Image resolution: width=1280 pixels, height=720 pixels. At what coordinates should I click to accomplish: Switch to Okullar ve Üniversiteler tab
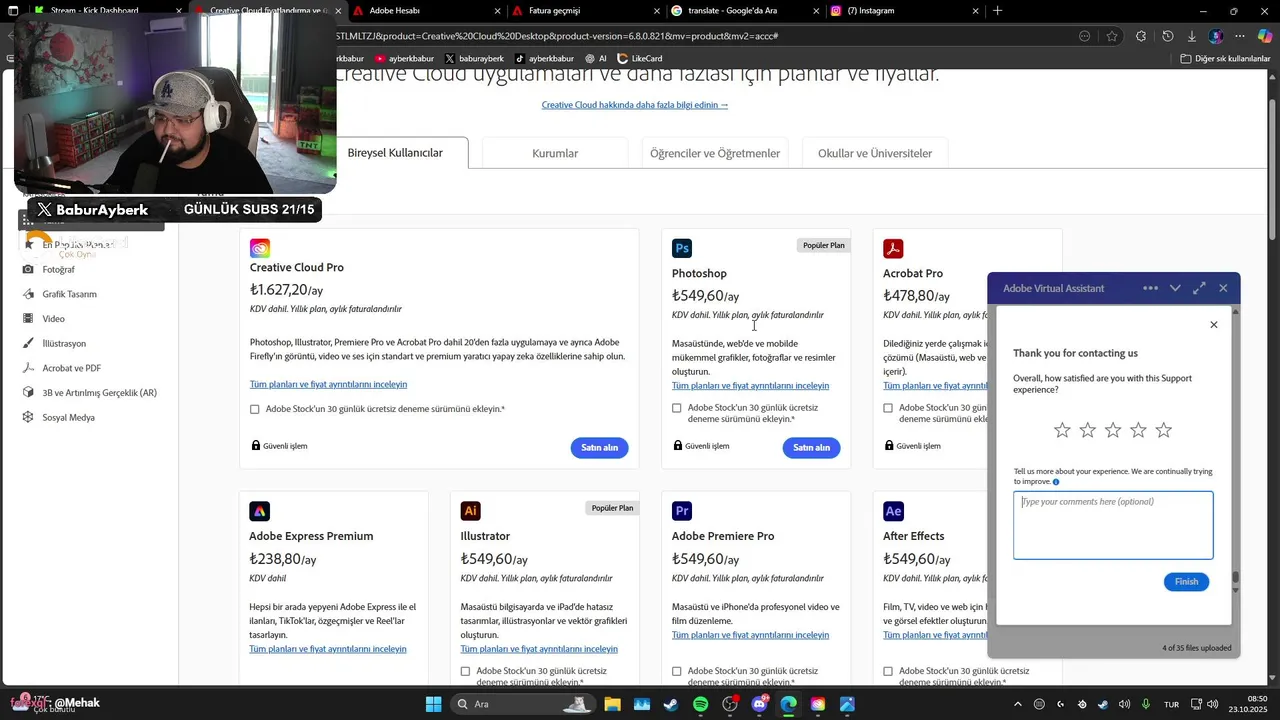pos(875,153)
